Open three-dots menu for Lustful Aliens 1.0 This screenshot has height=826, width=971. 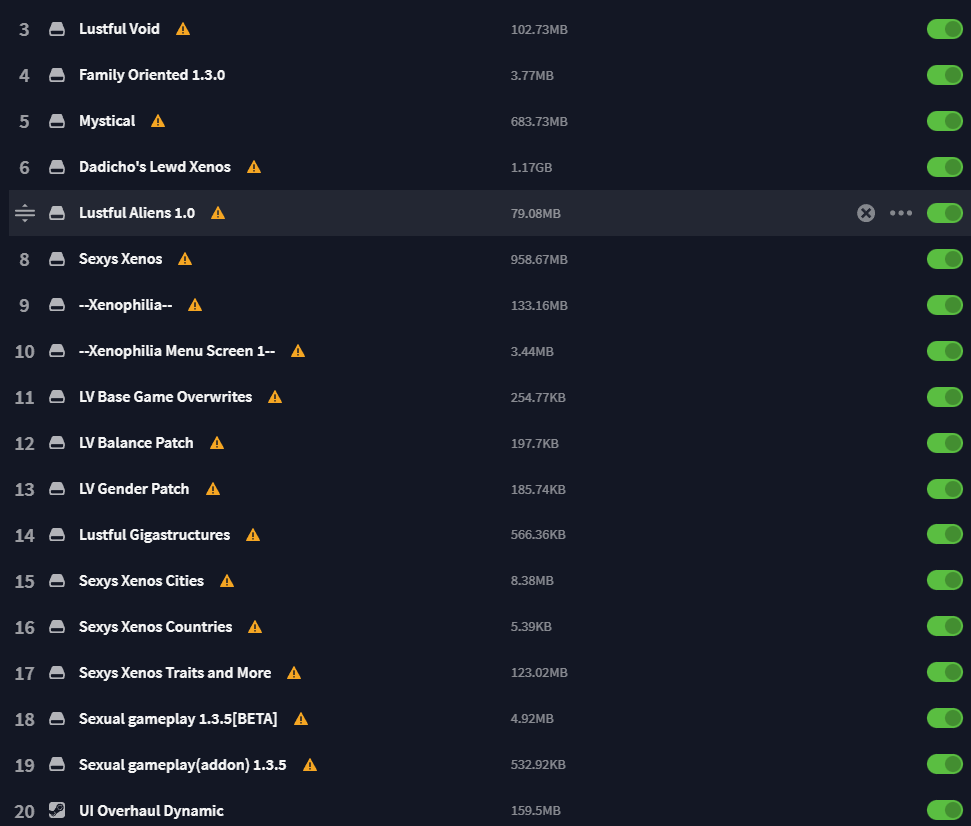(900, 213)
